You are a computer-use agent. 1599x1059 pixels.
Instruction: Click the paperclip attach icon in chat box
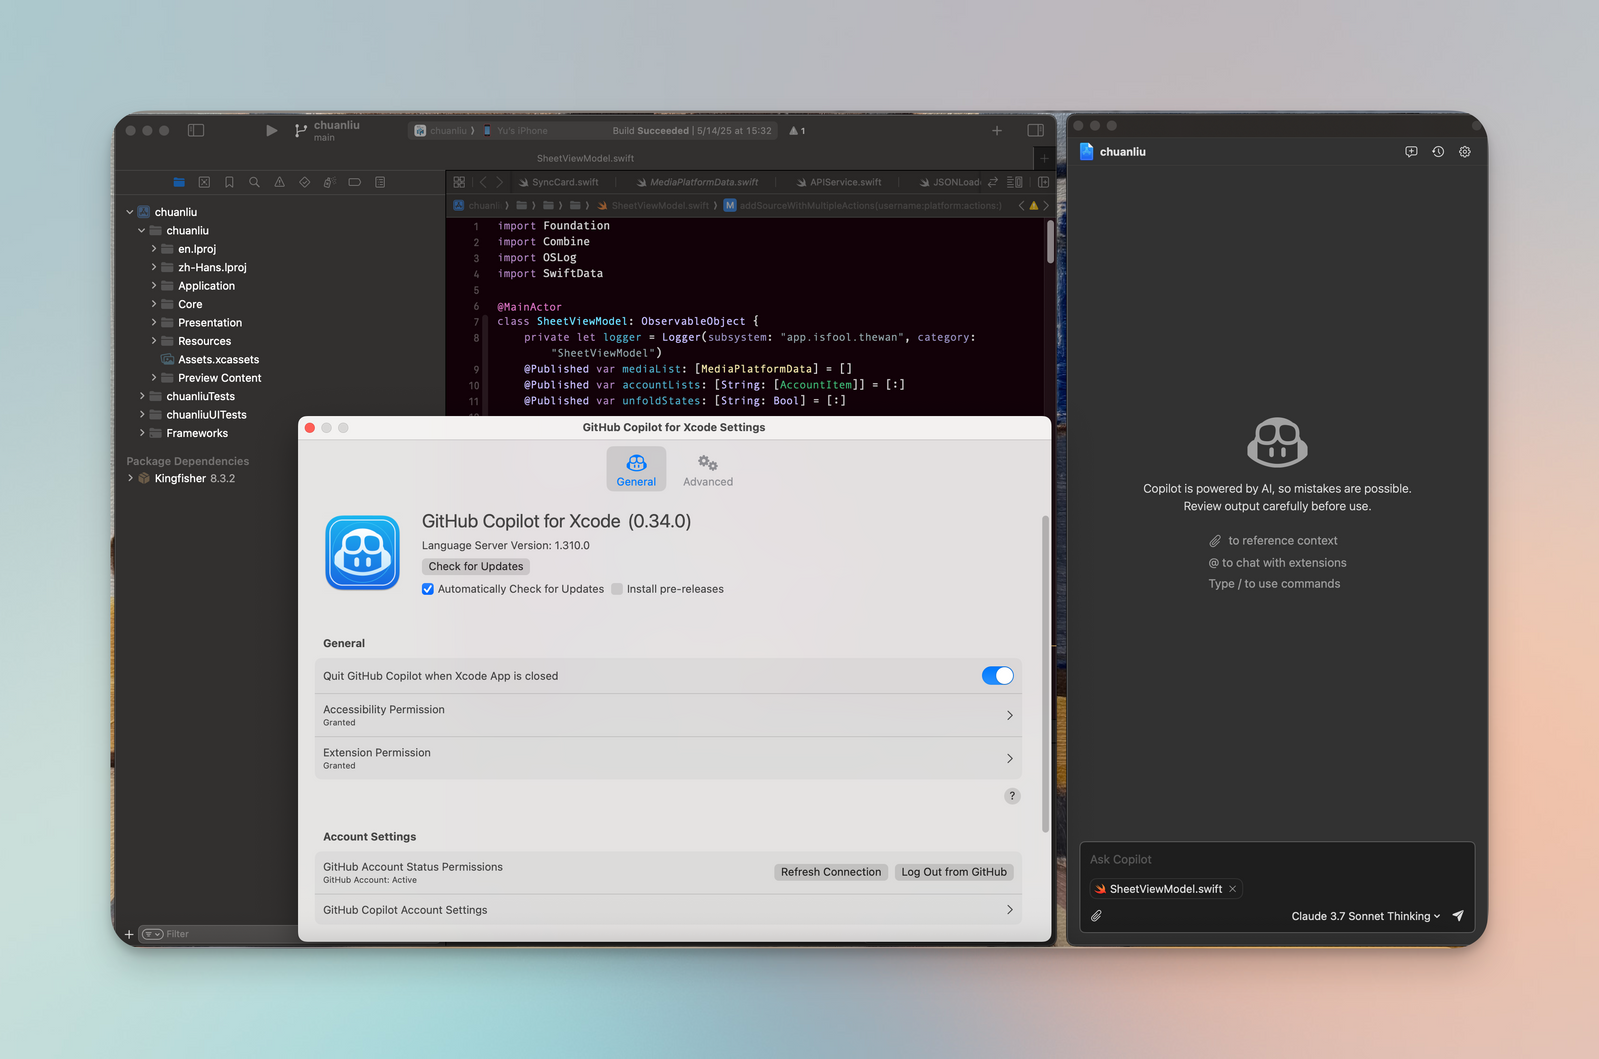[1097, 916]
